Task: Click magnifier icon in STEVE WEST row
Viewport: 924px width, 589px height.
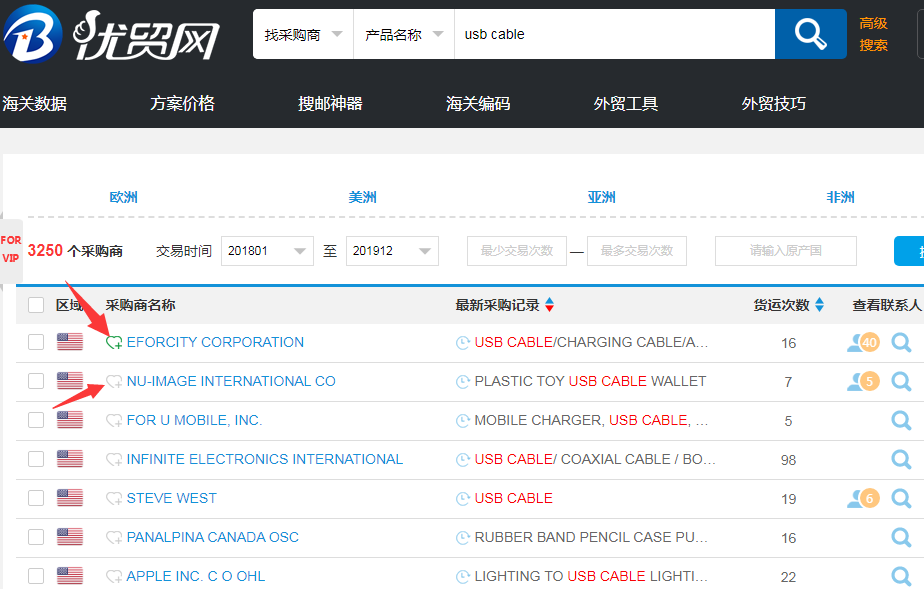Action: pyautogui.click(x=901, y=498)
